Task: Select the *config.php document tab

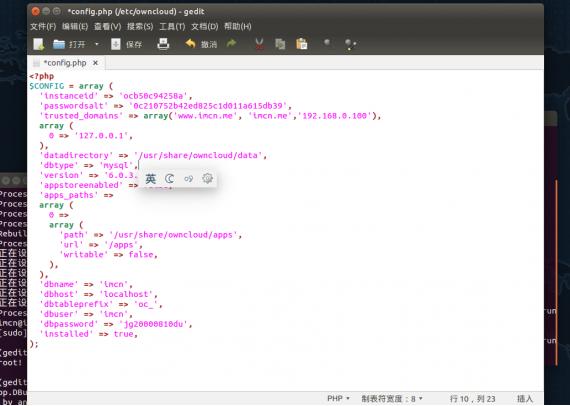Action: point(65,63)
